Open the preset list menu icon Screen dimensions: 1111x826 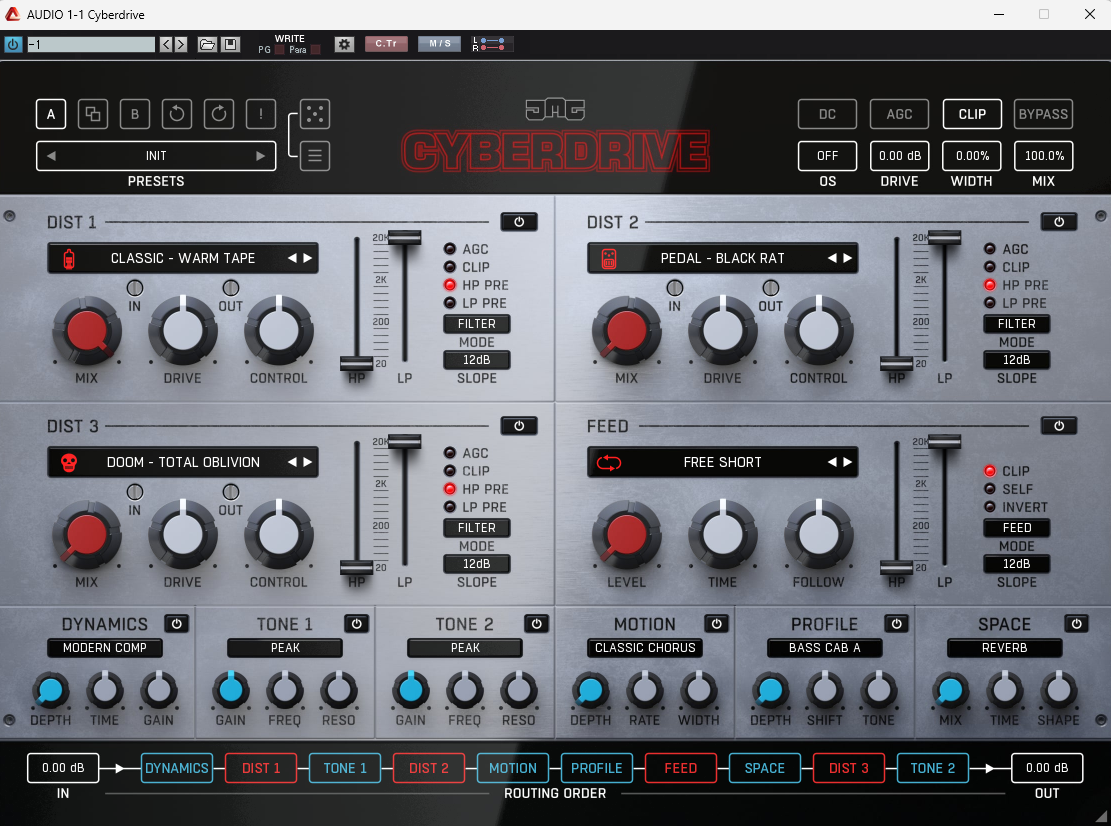click(x=315, y=156)
